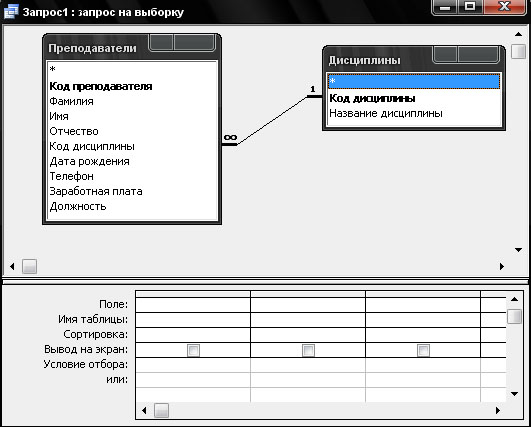
Task: Click Поле cell of second grid column
Action: tap(308, 305)
